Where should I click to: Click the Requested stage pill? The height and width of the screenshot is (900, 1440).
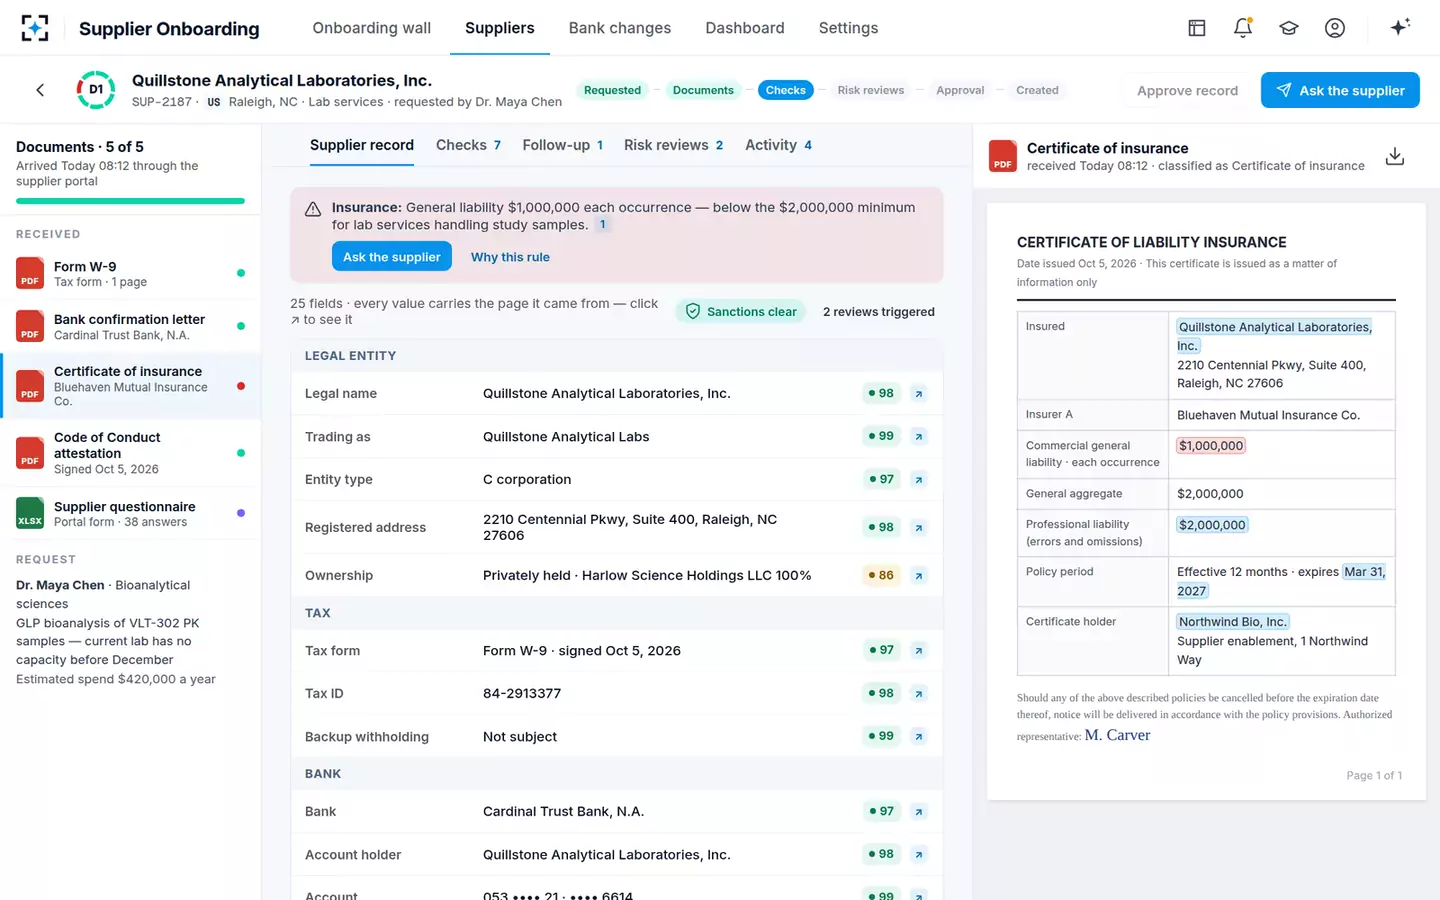click(x=612, y=90)
